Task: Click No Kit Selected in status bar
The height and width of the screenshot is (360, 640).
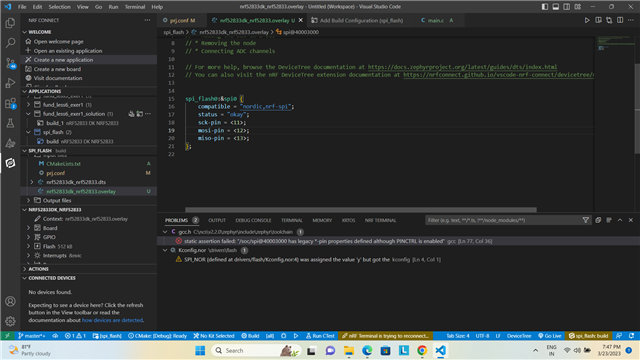Action: click(214, 336)
